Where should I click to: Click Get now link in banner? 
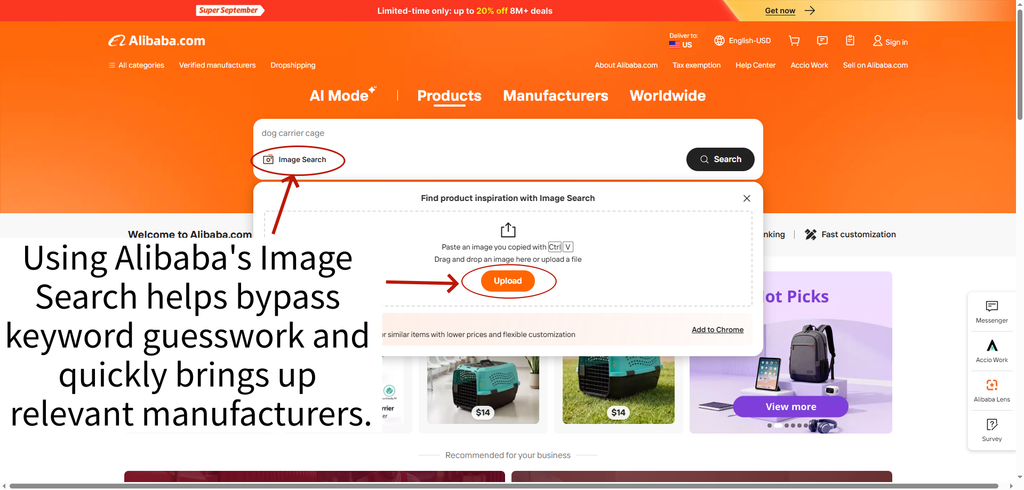click(x=780, y=10)
